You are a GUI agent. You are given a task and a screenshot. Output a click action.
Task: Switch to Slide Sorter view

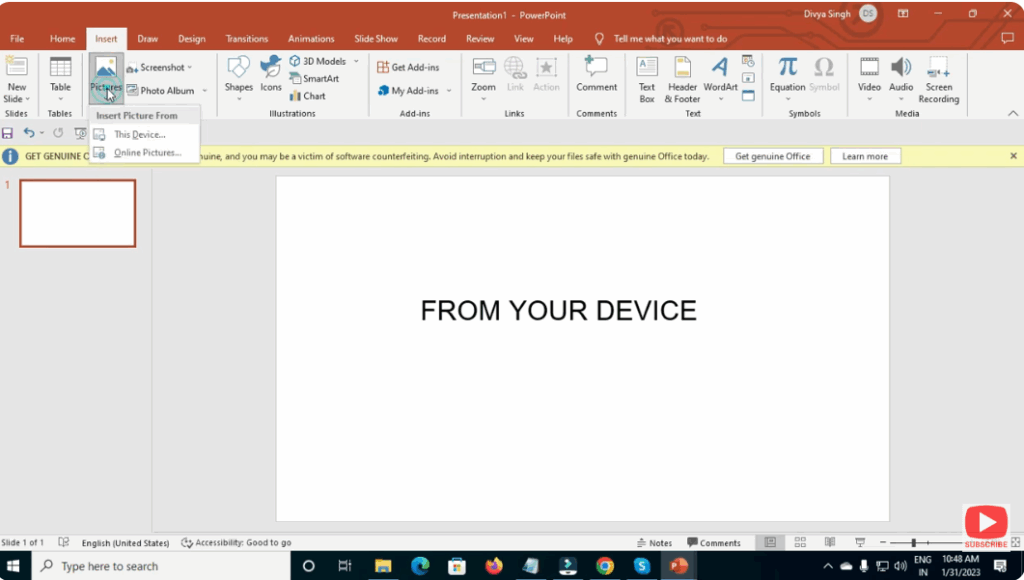point(800,542)
